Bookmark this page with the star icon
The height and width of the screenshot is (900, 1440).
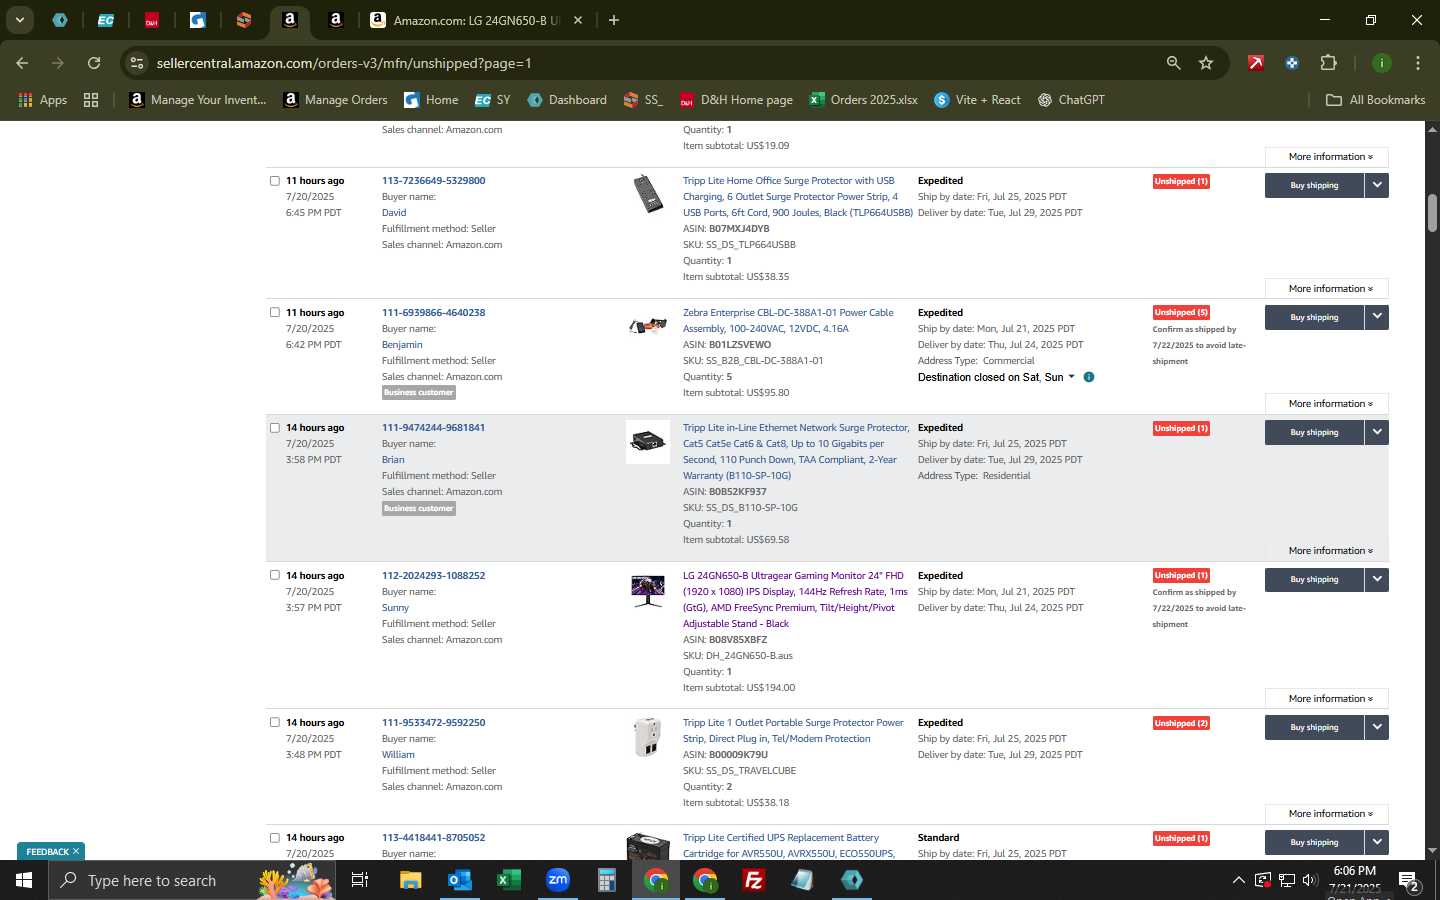click(x=1206, y=63)
